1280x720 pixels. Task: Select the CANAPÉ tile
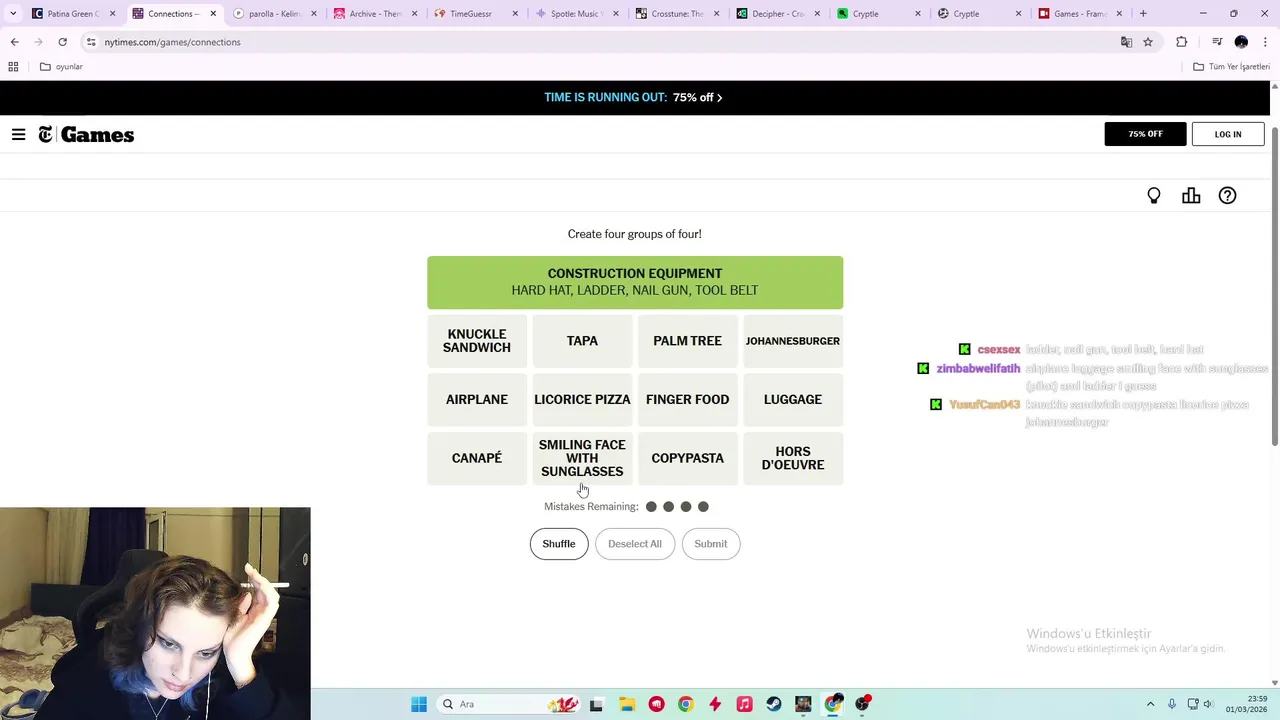coord(477,458)
